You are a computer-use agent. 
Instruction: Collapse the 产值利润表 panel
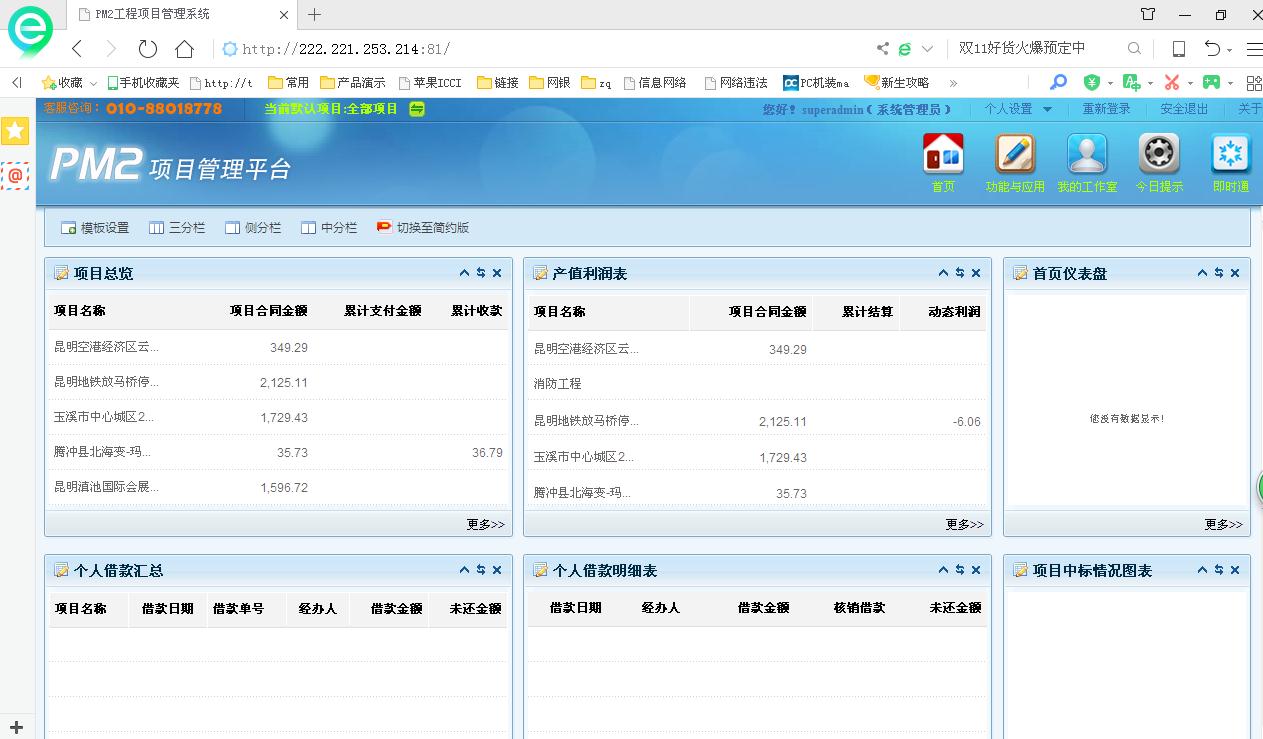point(943,273)
